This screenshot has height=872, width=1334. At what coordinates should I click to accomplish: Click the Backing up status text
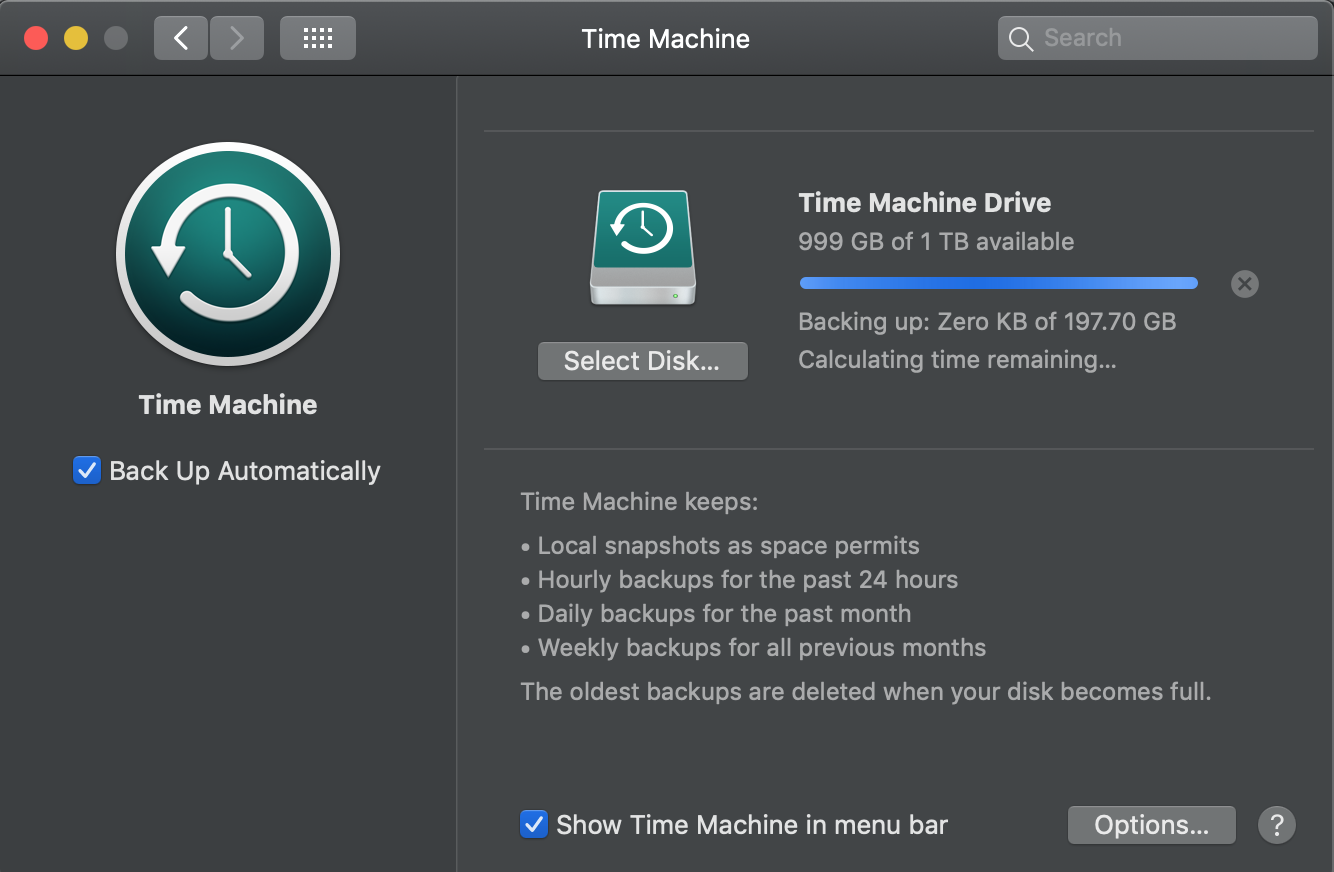pos(987,321)
